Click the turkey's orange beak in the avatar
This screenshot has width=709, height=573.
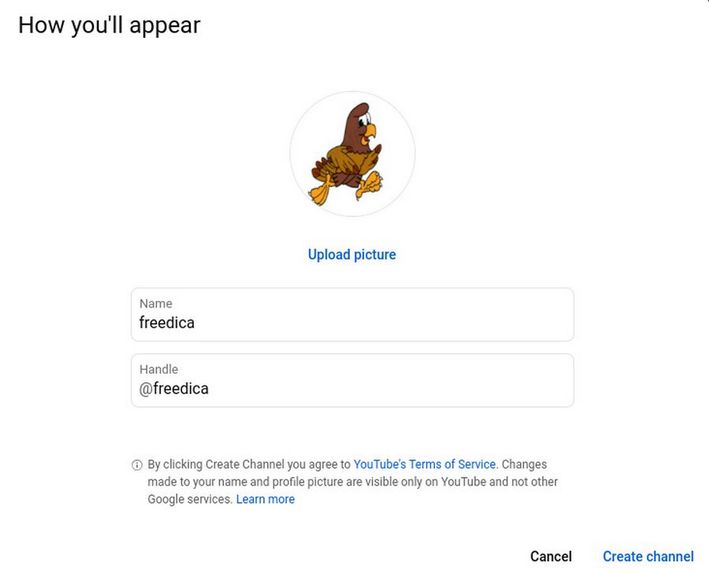(x=370, y=130)
